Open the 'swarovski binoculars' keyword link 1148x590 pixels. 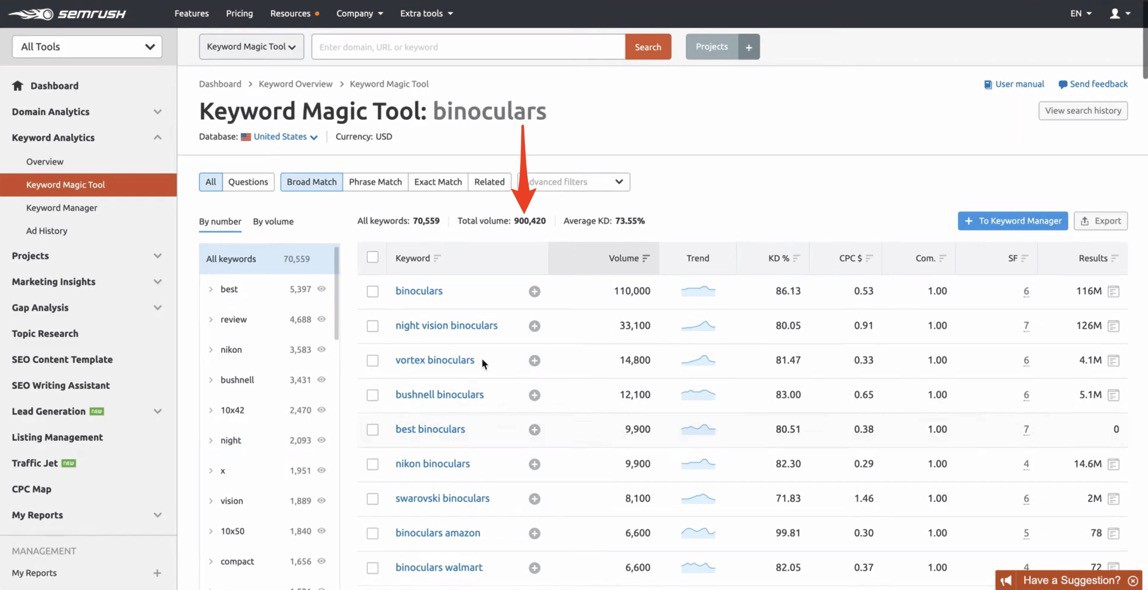pos(442,498)
